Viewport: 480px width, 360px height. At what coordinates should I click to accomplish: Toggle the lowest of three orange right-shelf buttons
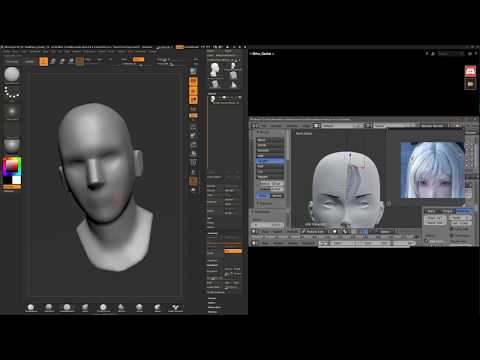(x=193, y=99)
